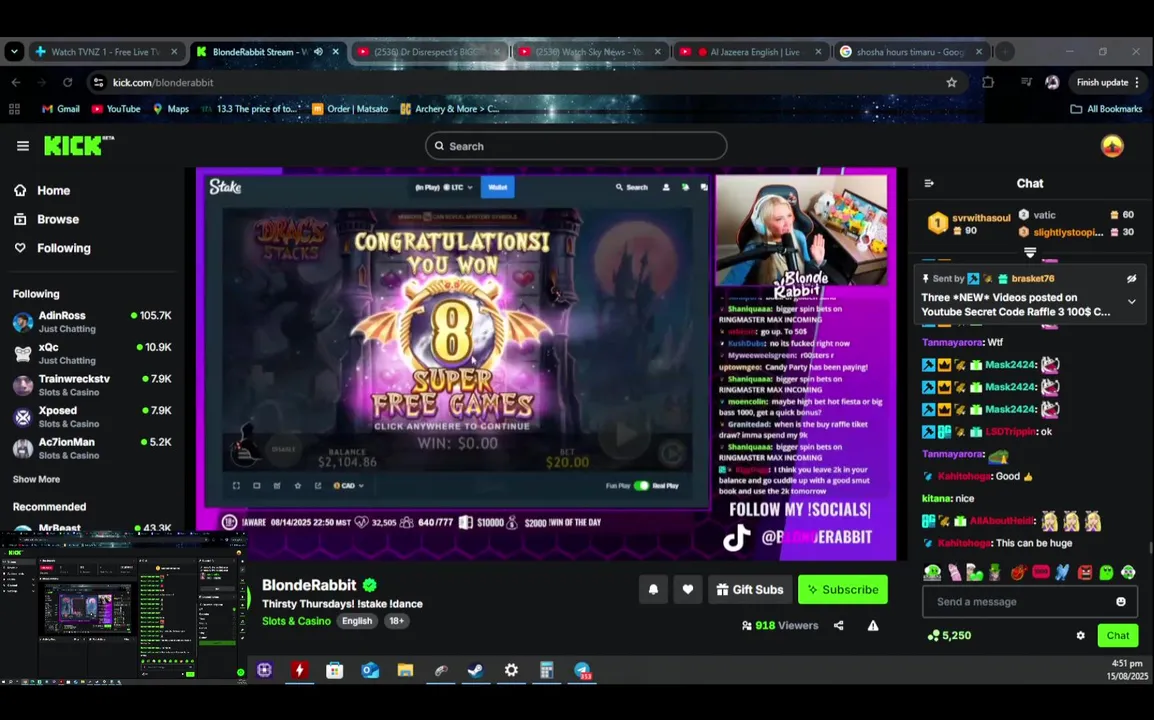Screen dimensions: 1154x720
Task: Open the Chrome profile avatar
Action: tap(1052, 82)
